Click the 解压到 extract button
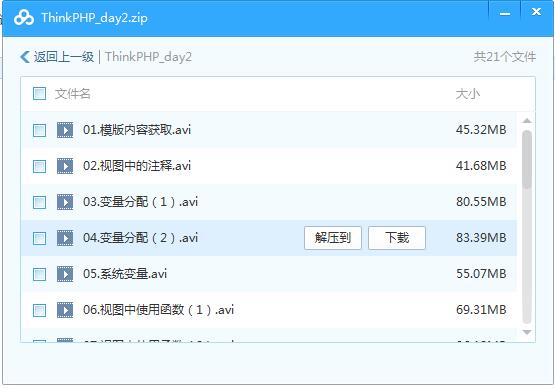 333,238
